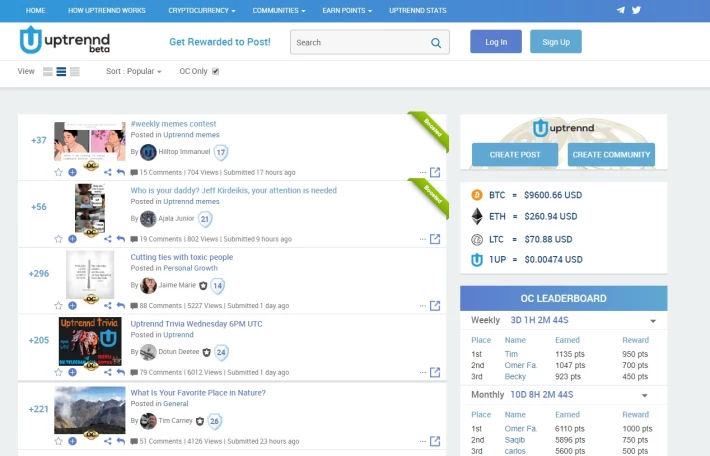The height and width of the screenshot is (456, 710).
Task: Expand the Earn Points menu
Action: pos(347,10)
